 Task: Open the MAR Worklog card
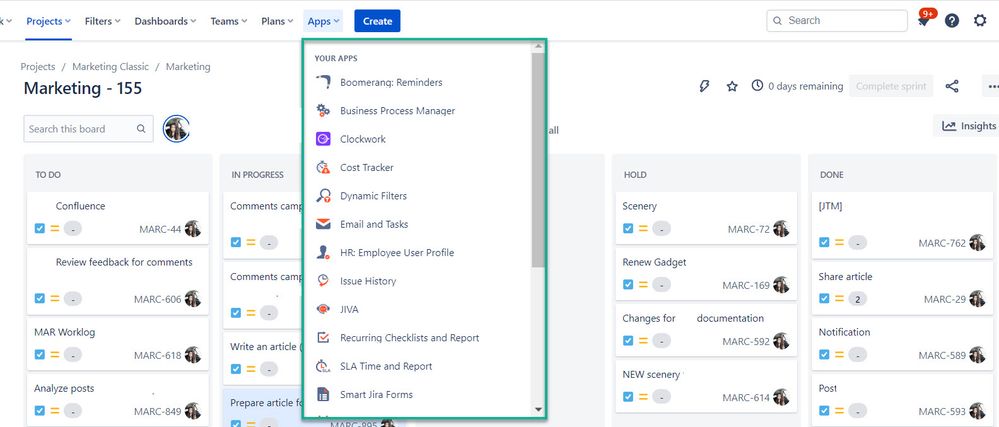(118, 344)
